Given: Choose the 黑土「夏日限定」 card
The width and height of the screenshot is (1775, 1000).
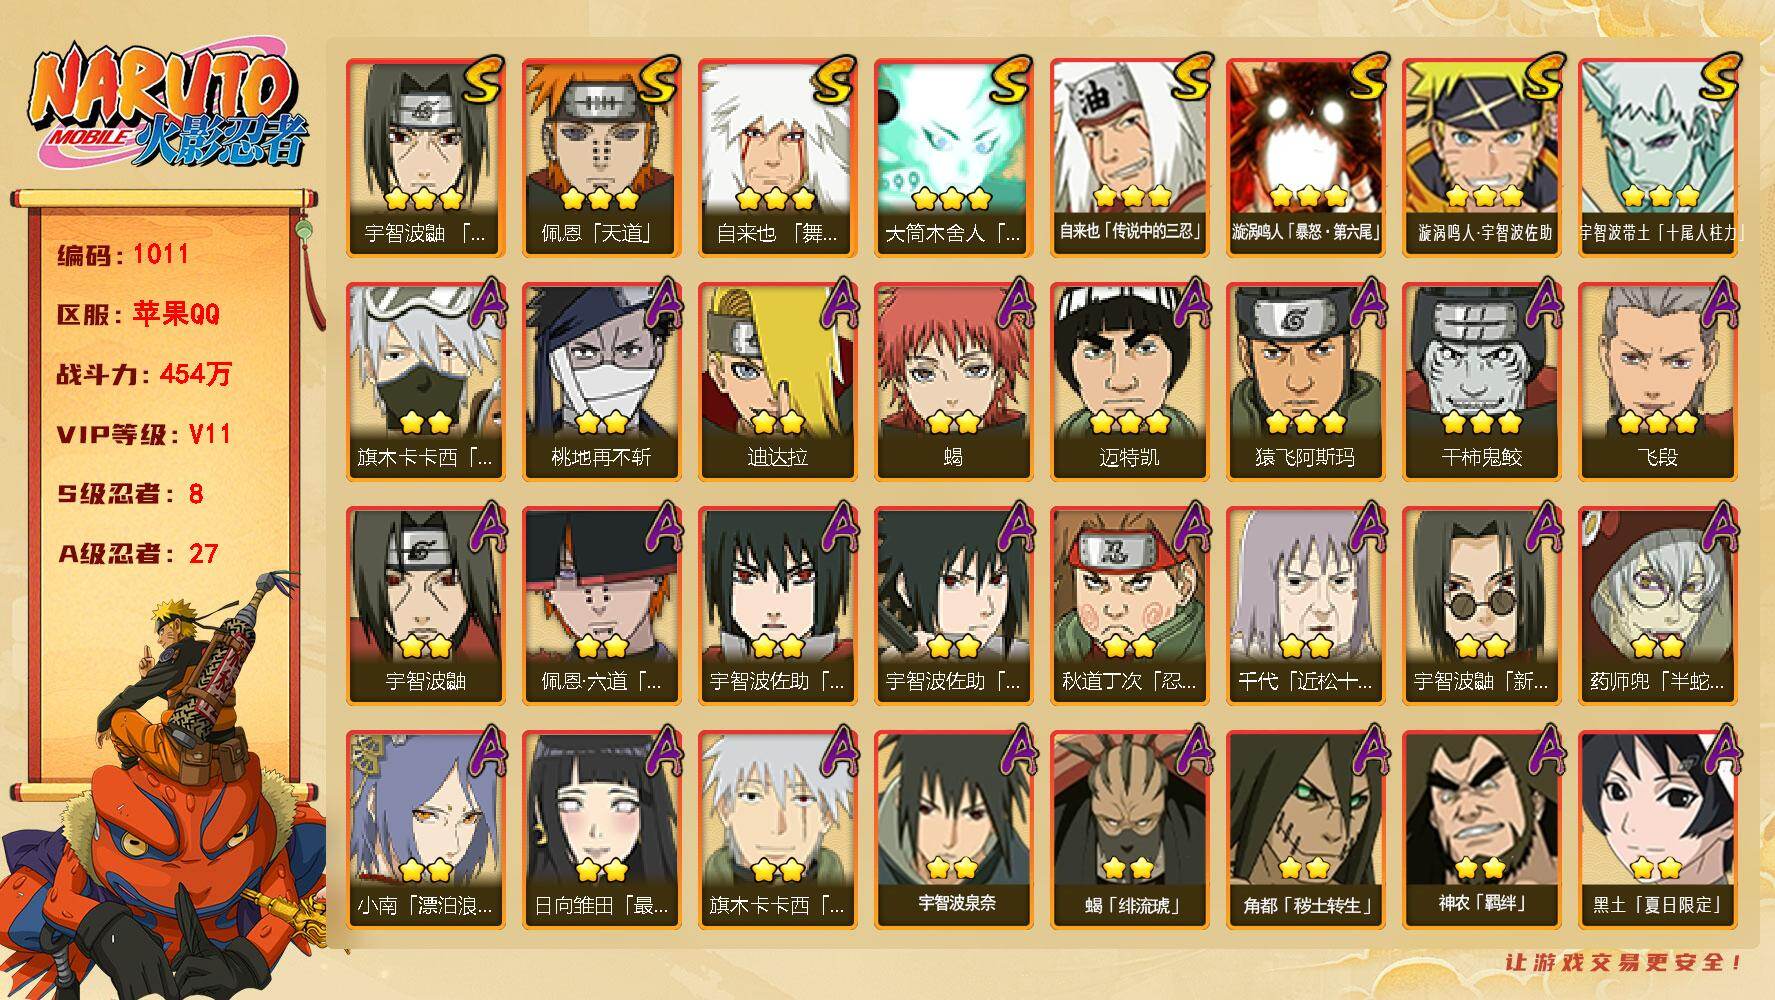Looking at the screenshot, I should tap(1657, 829).
